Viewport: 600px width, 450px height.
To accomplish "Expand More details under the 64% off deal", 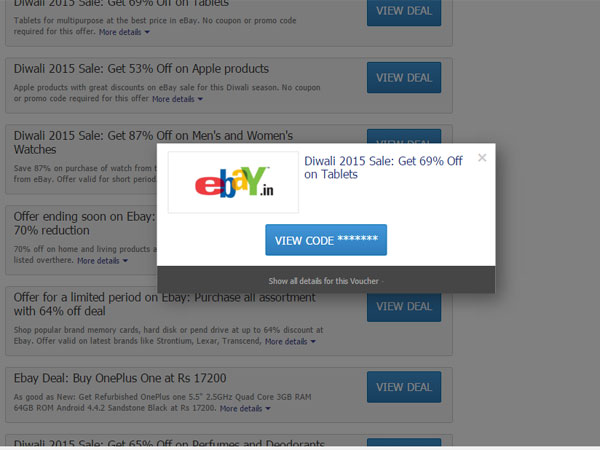I will pyautogui.click(x=290, y=341).
